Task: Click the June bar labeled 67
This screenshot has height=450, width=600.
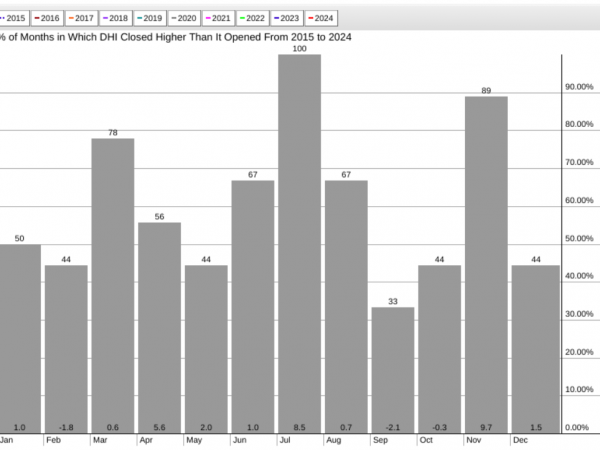Action: (253, 307)
